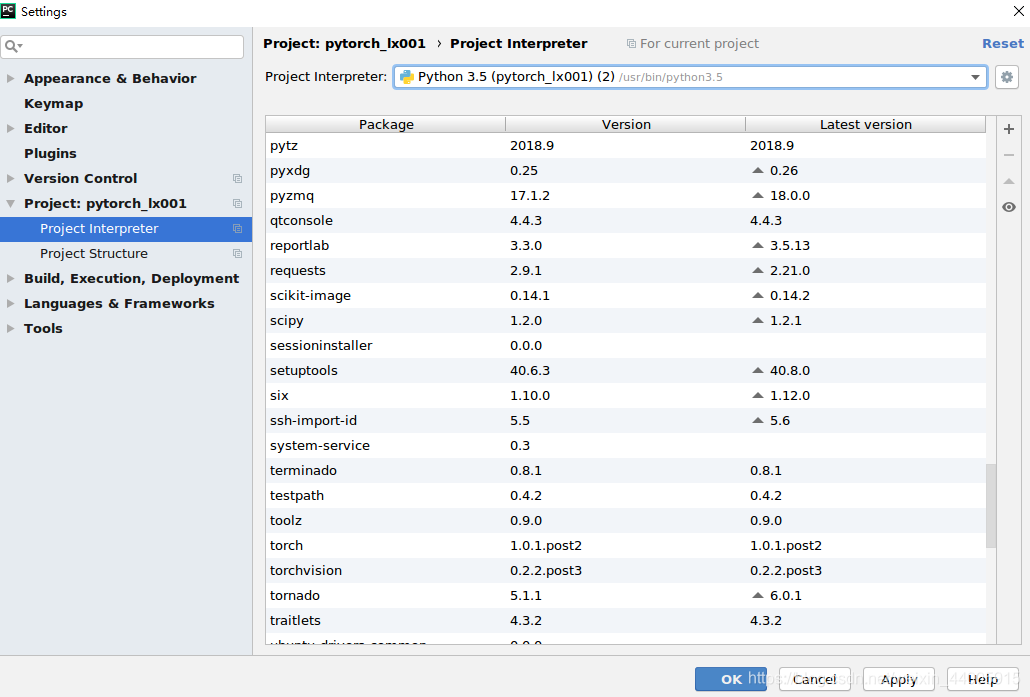Expand the Tools tree node
This screenshot has height=697, width=1030.
pyautogui.click(x=11, y=328)
